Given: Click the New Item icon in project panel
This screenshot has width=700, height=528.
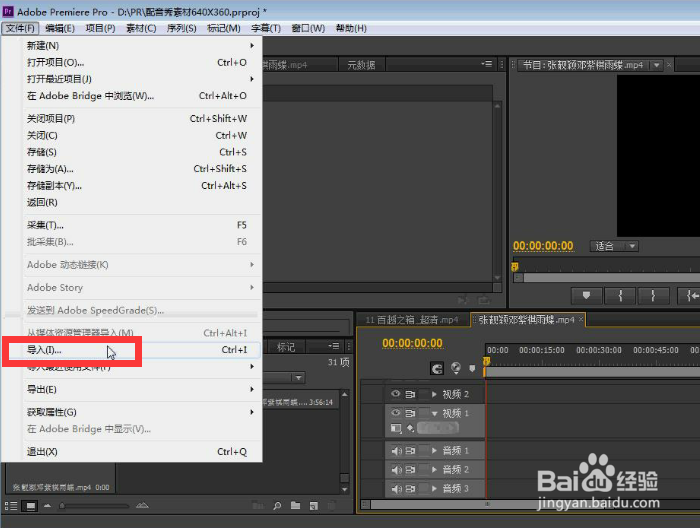Looking at the screenshot, I should pos(314,506).
